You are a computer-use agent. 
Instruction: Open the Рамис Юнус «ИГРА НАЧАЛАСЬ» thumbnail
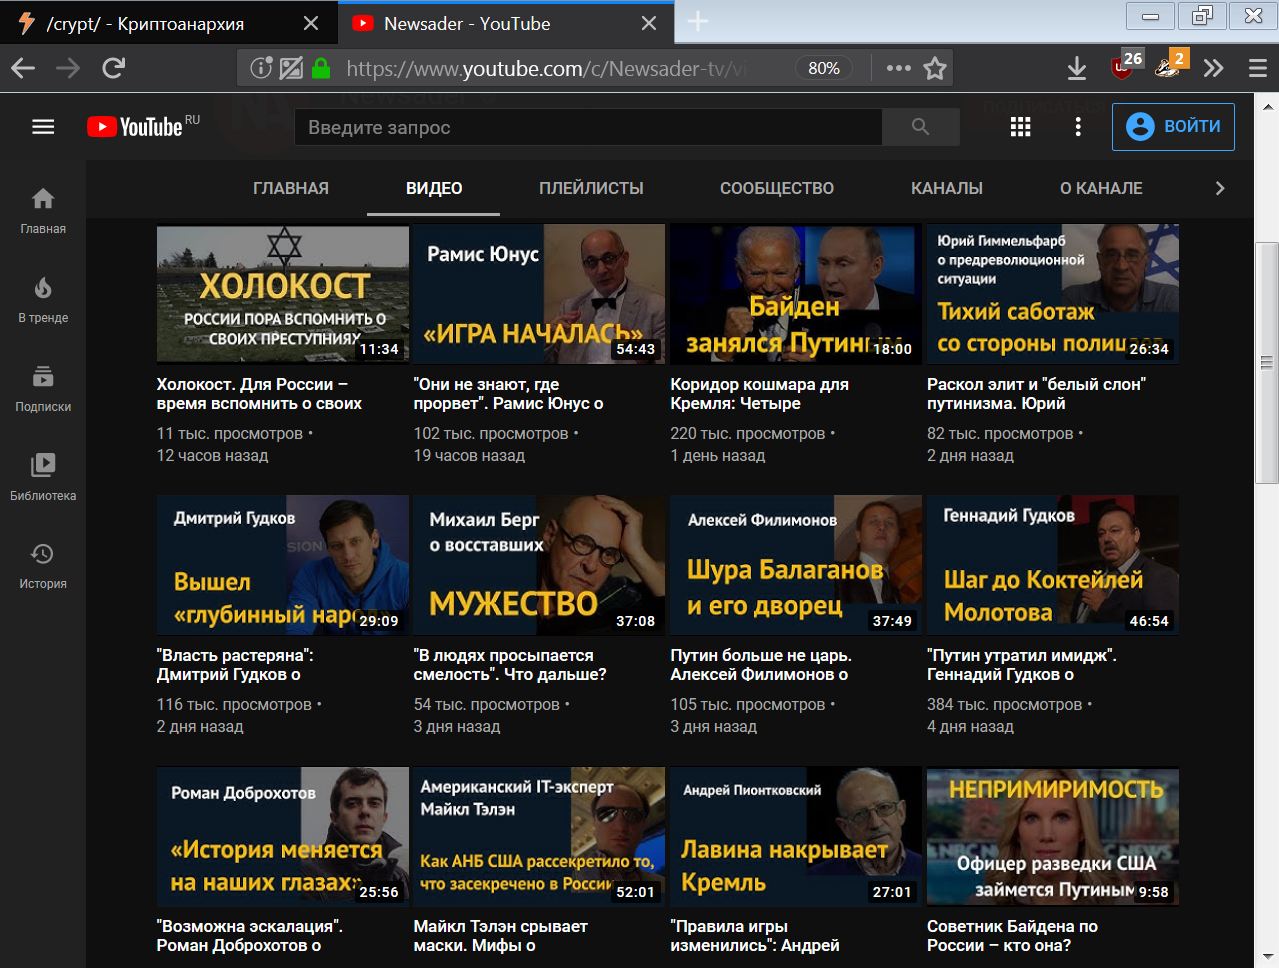539,293
